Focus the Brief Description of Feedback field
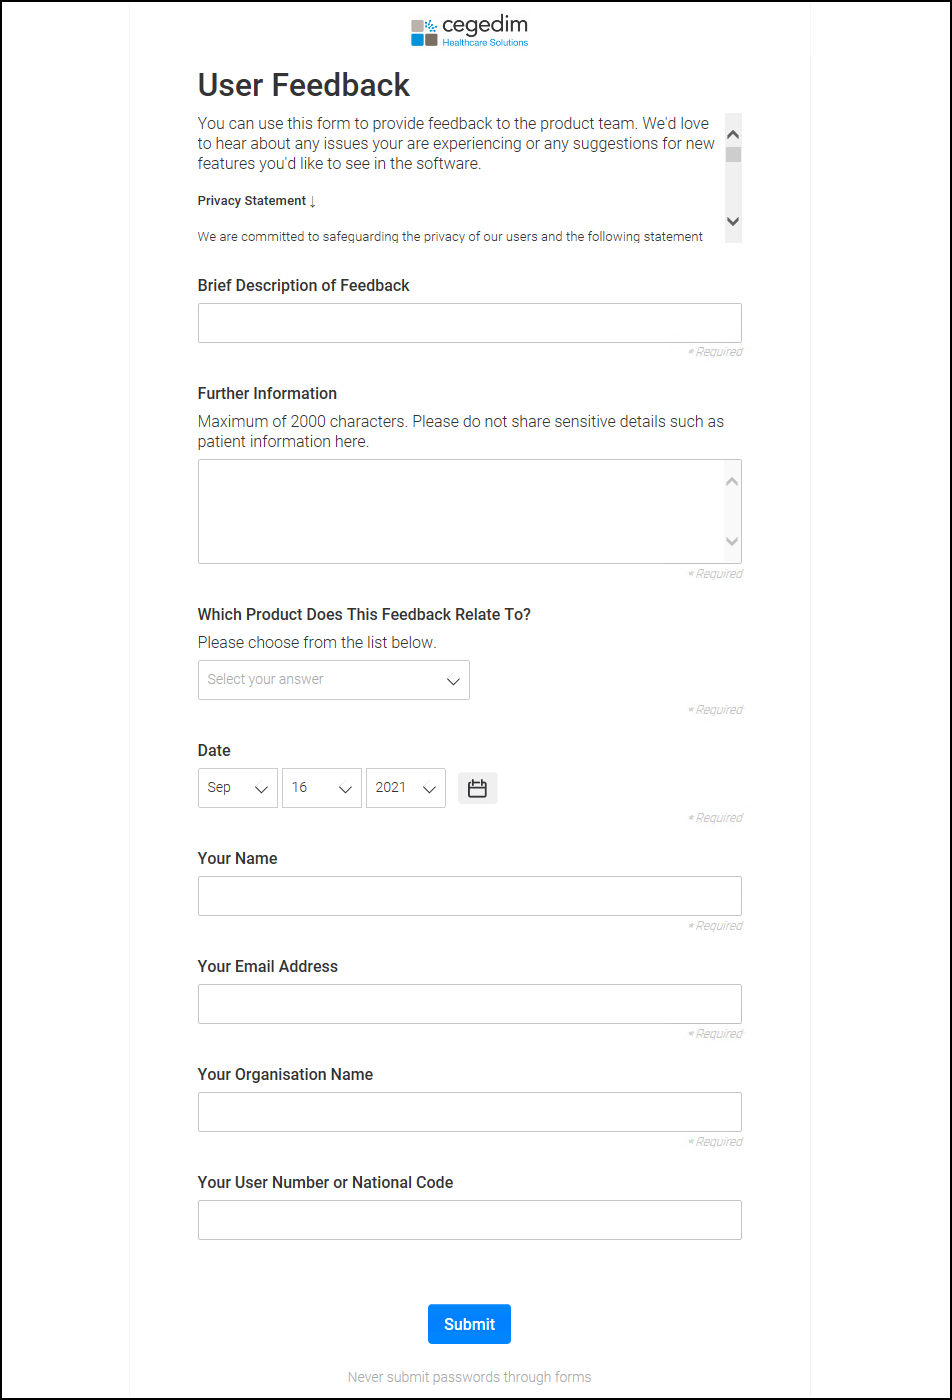 click(469, 323)
